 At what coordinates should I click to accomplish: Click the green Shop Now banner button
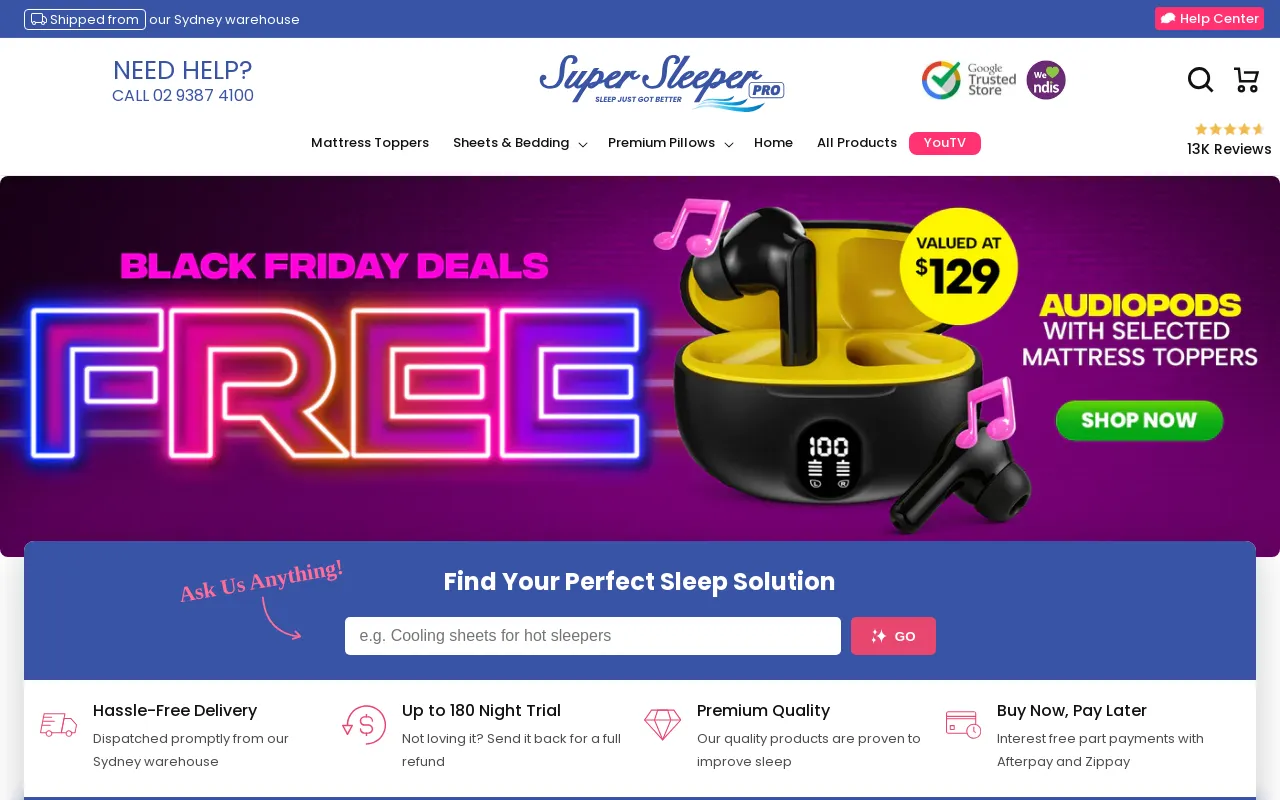pyautogui.click(x=1139, y=421)
